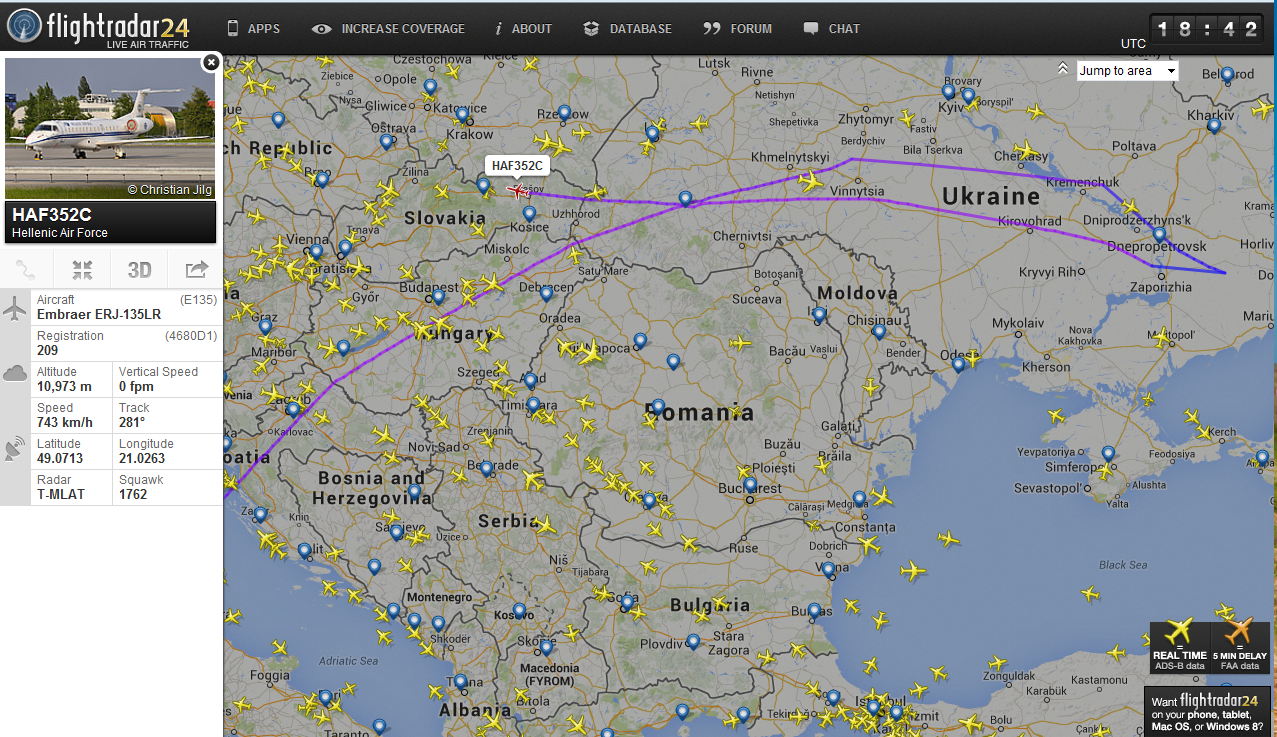Click the center-on-aircraft arrows icon
The width and height of the screenshot is (1277, 737).
[x=83, y=269]
